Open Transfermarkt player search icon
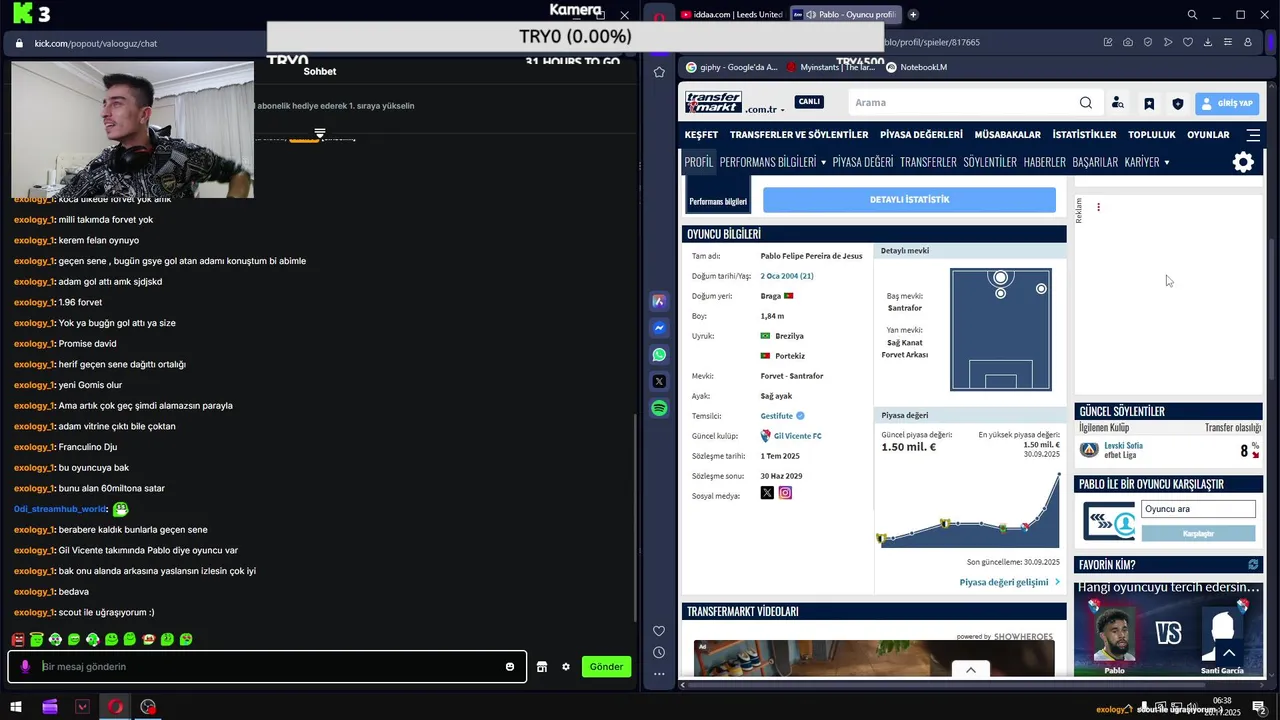Screen dimensions: 1280x720 (1118, 103)
